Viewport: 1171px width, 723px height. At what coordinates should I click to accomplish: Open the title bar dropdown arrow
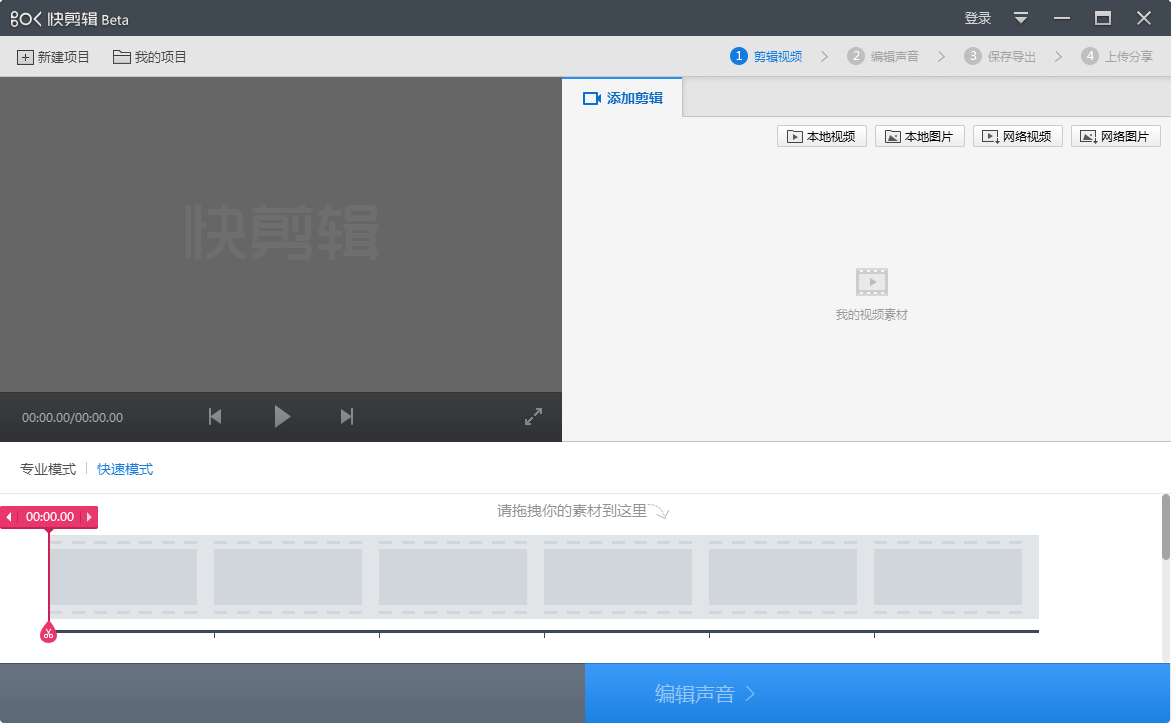1020,17
